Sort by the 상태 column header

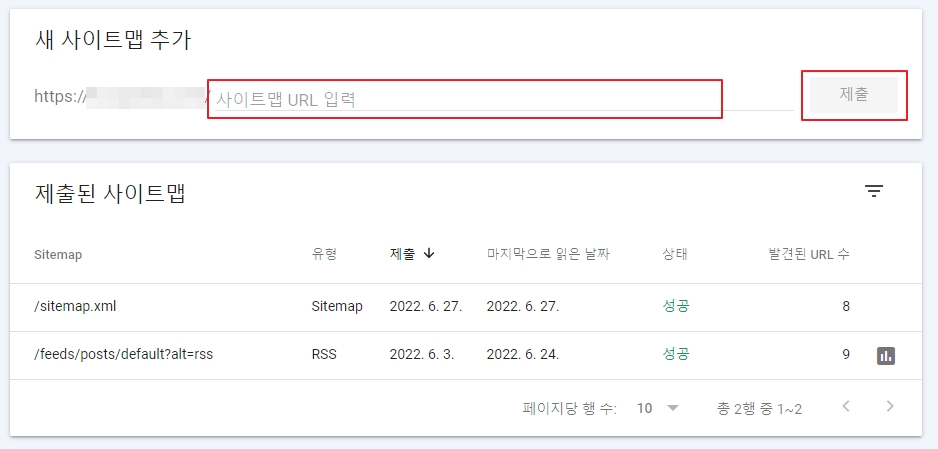[675, 254]
